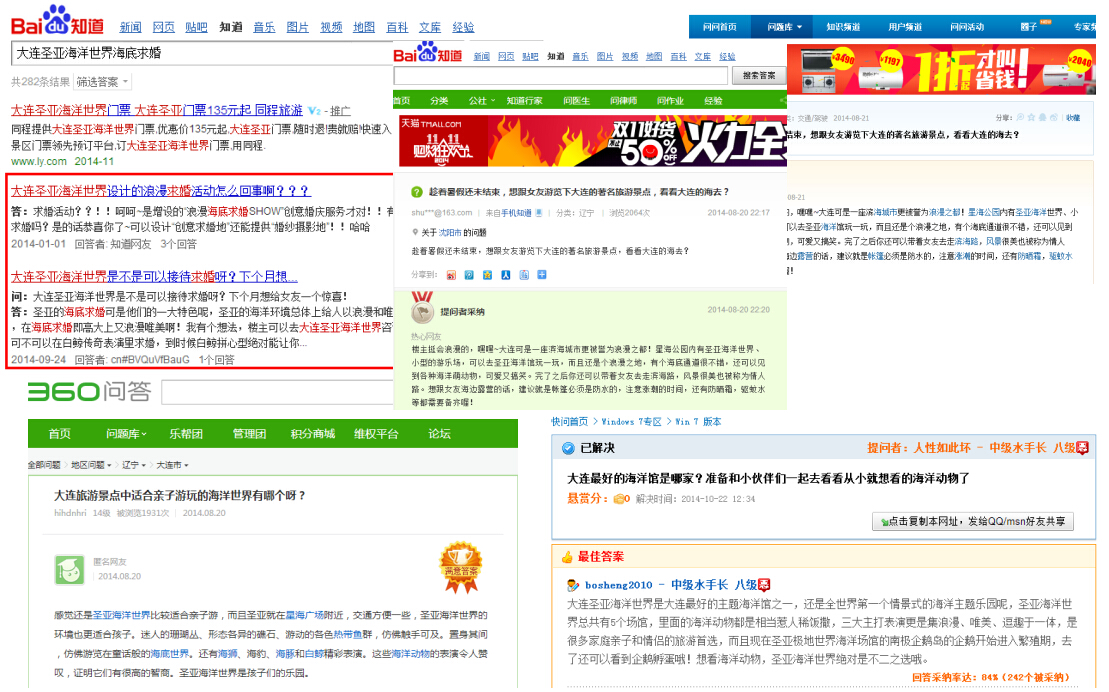Click the search box containing 大连圣亚海洋世界海底求婚
The image size is (1109, 692).
point(202,53)
